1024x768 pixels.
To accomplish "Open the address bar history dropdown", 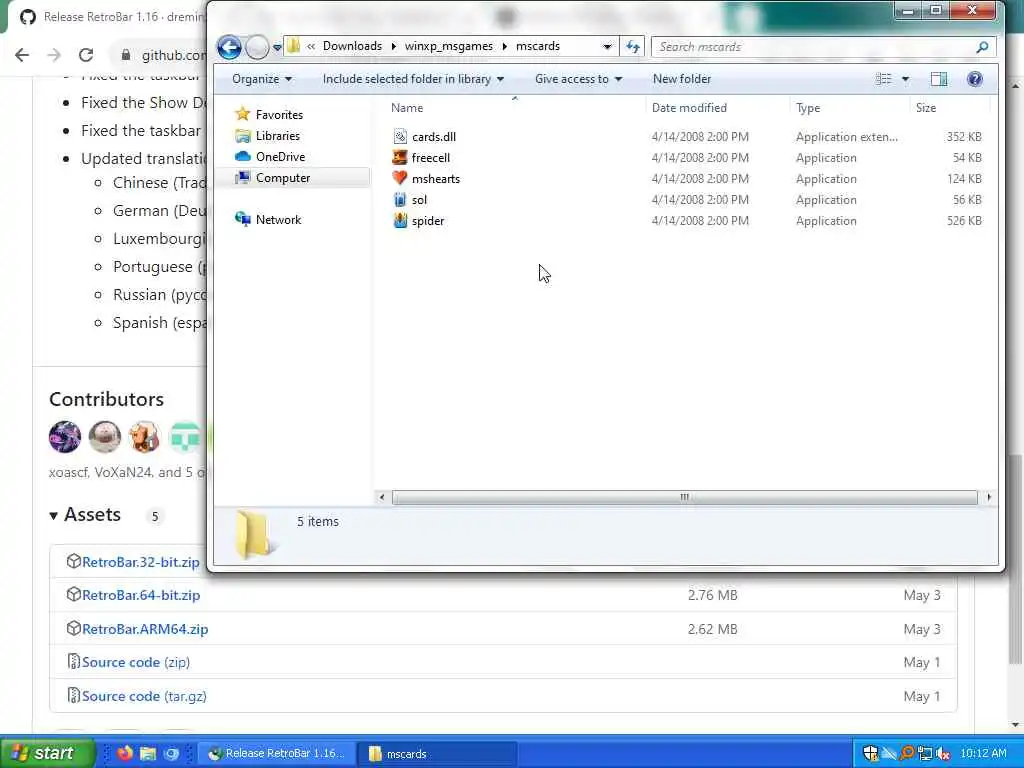I will [x=607, y=46].
